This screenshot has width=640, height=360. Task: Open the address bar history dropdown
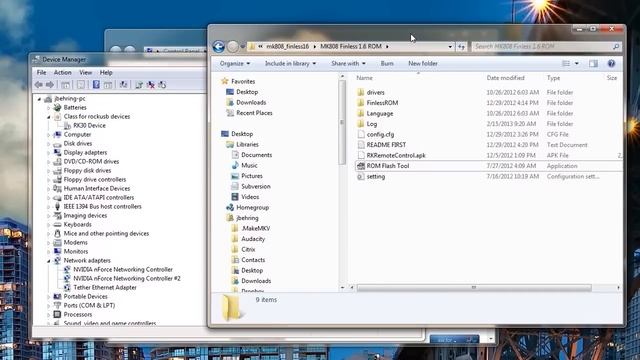(450, 47)
